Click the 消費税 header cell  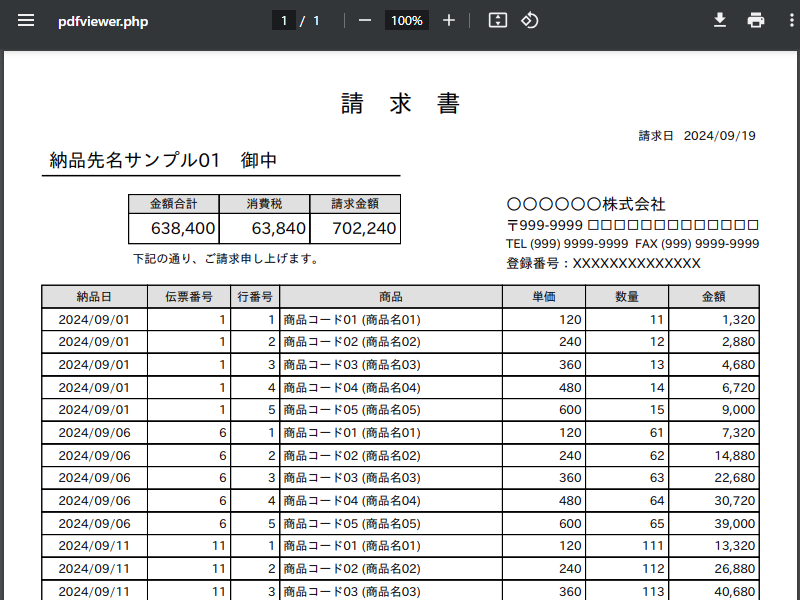pyautogui.click(x=264, y=204)
